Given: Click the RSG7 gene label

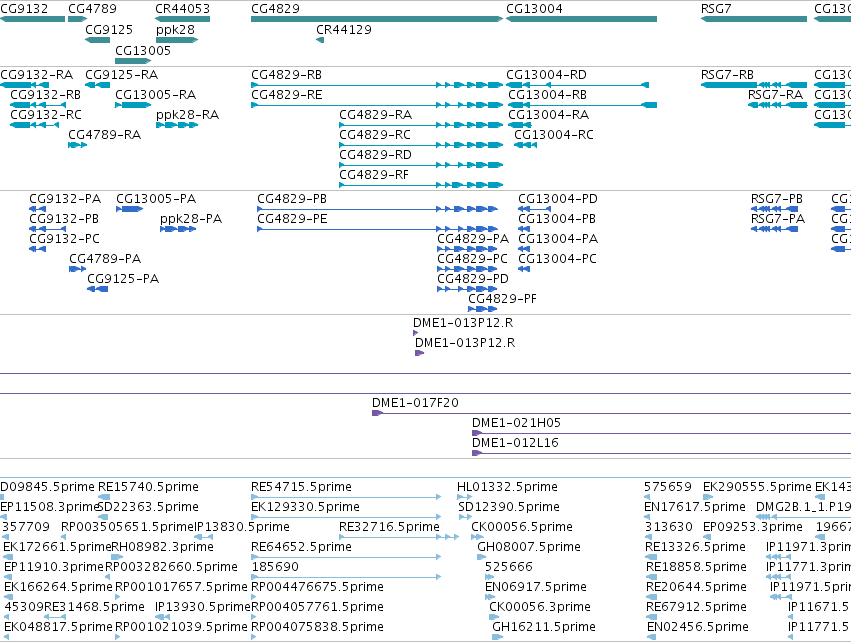Looking at the screenshot, I should 716,9.
